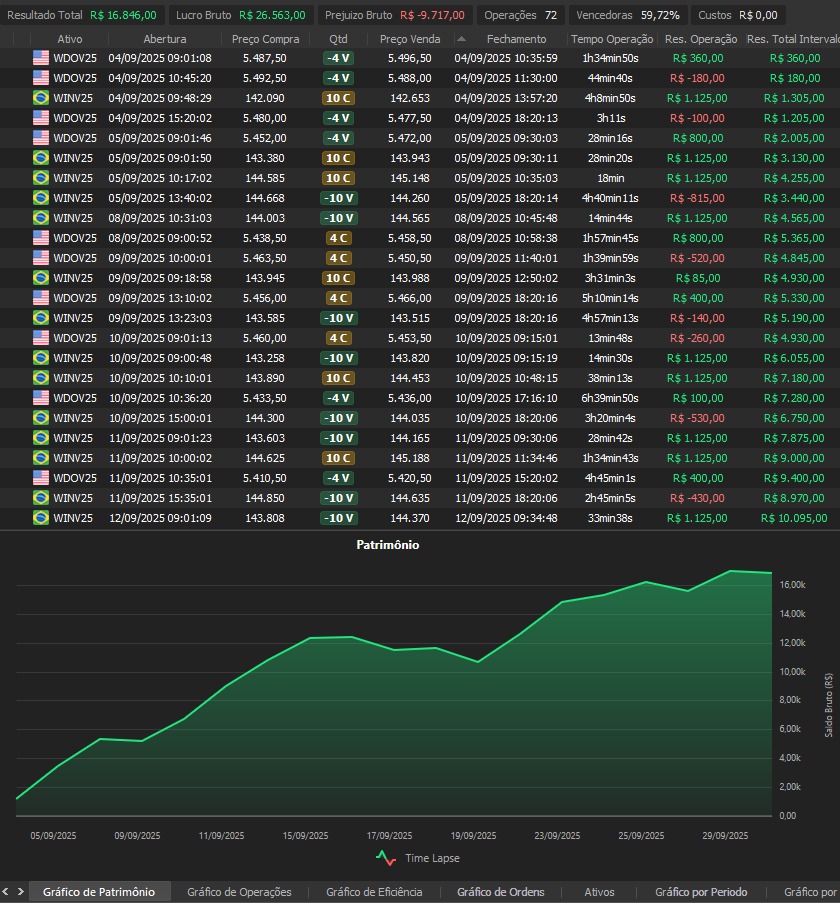Click the '-10 V' badge on 05/09 13:40:02 row

click(338, 198)
